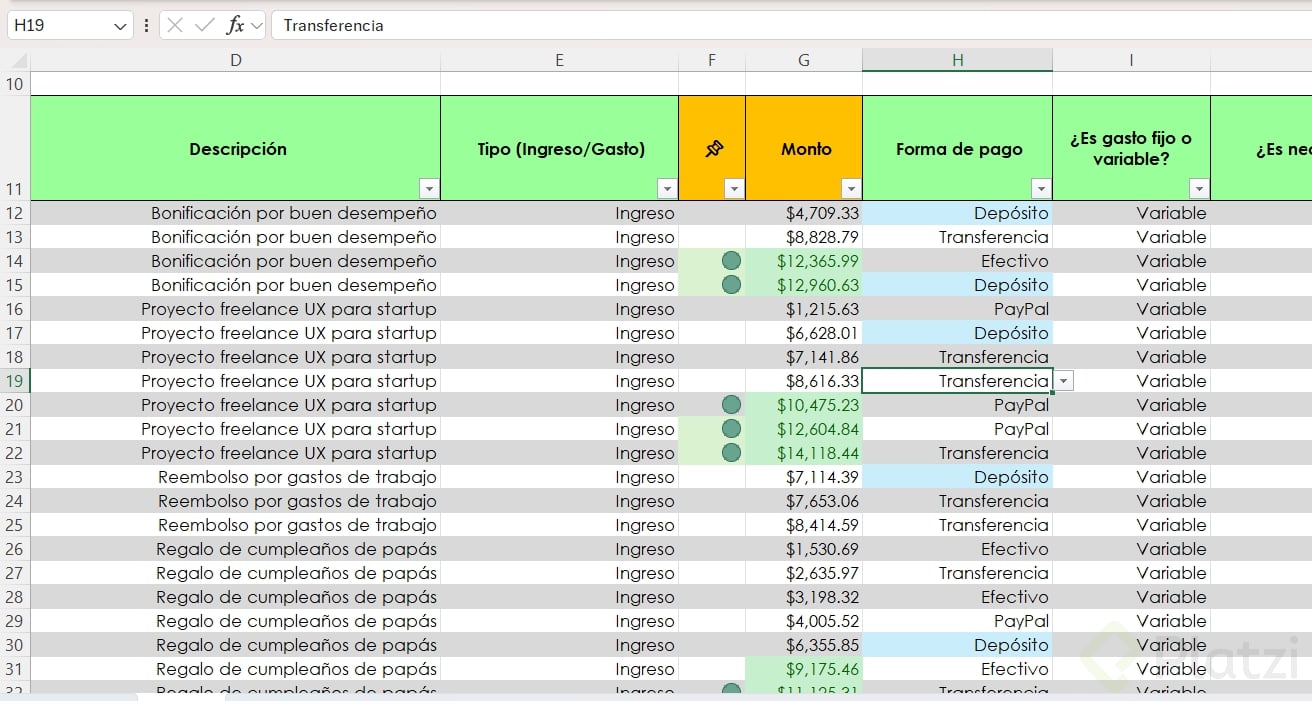1312x701 pixels.
Task: Click the green circle icon in row 14
Action: coord(731,261)
